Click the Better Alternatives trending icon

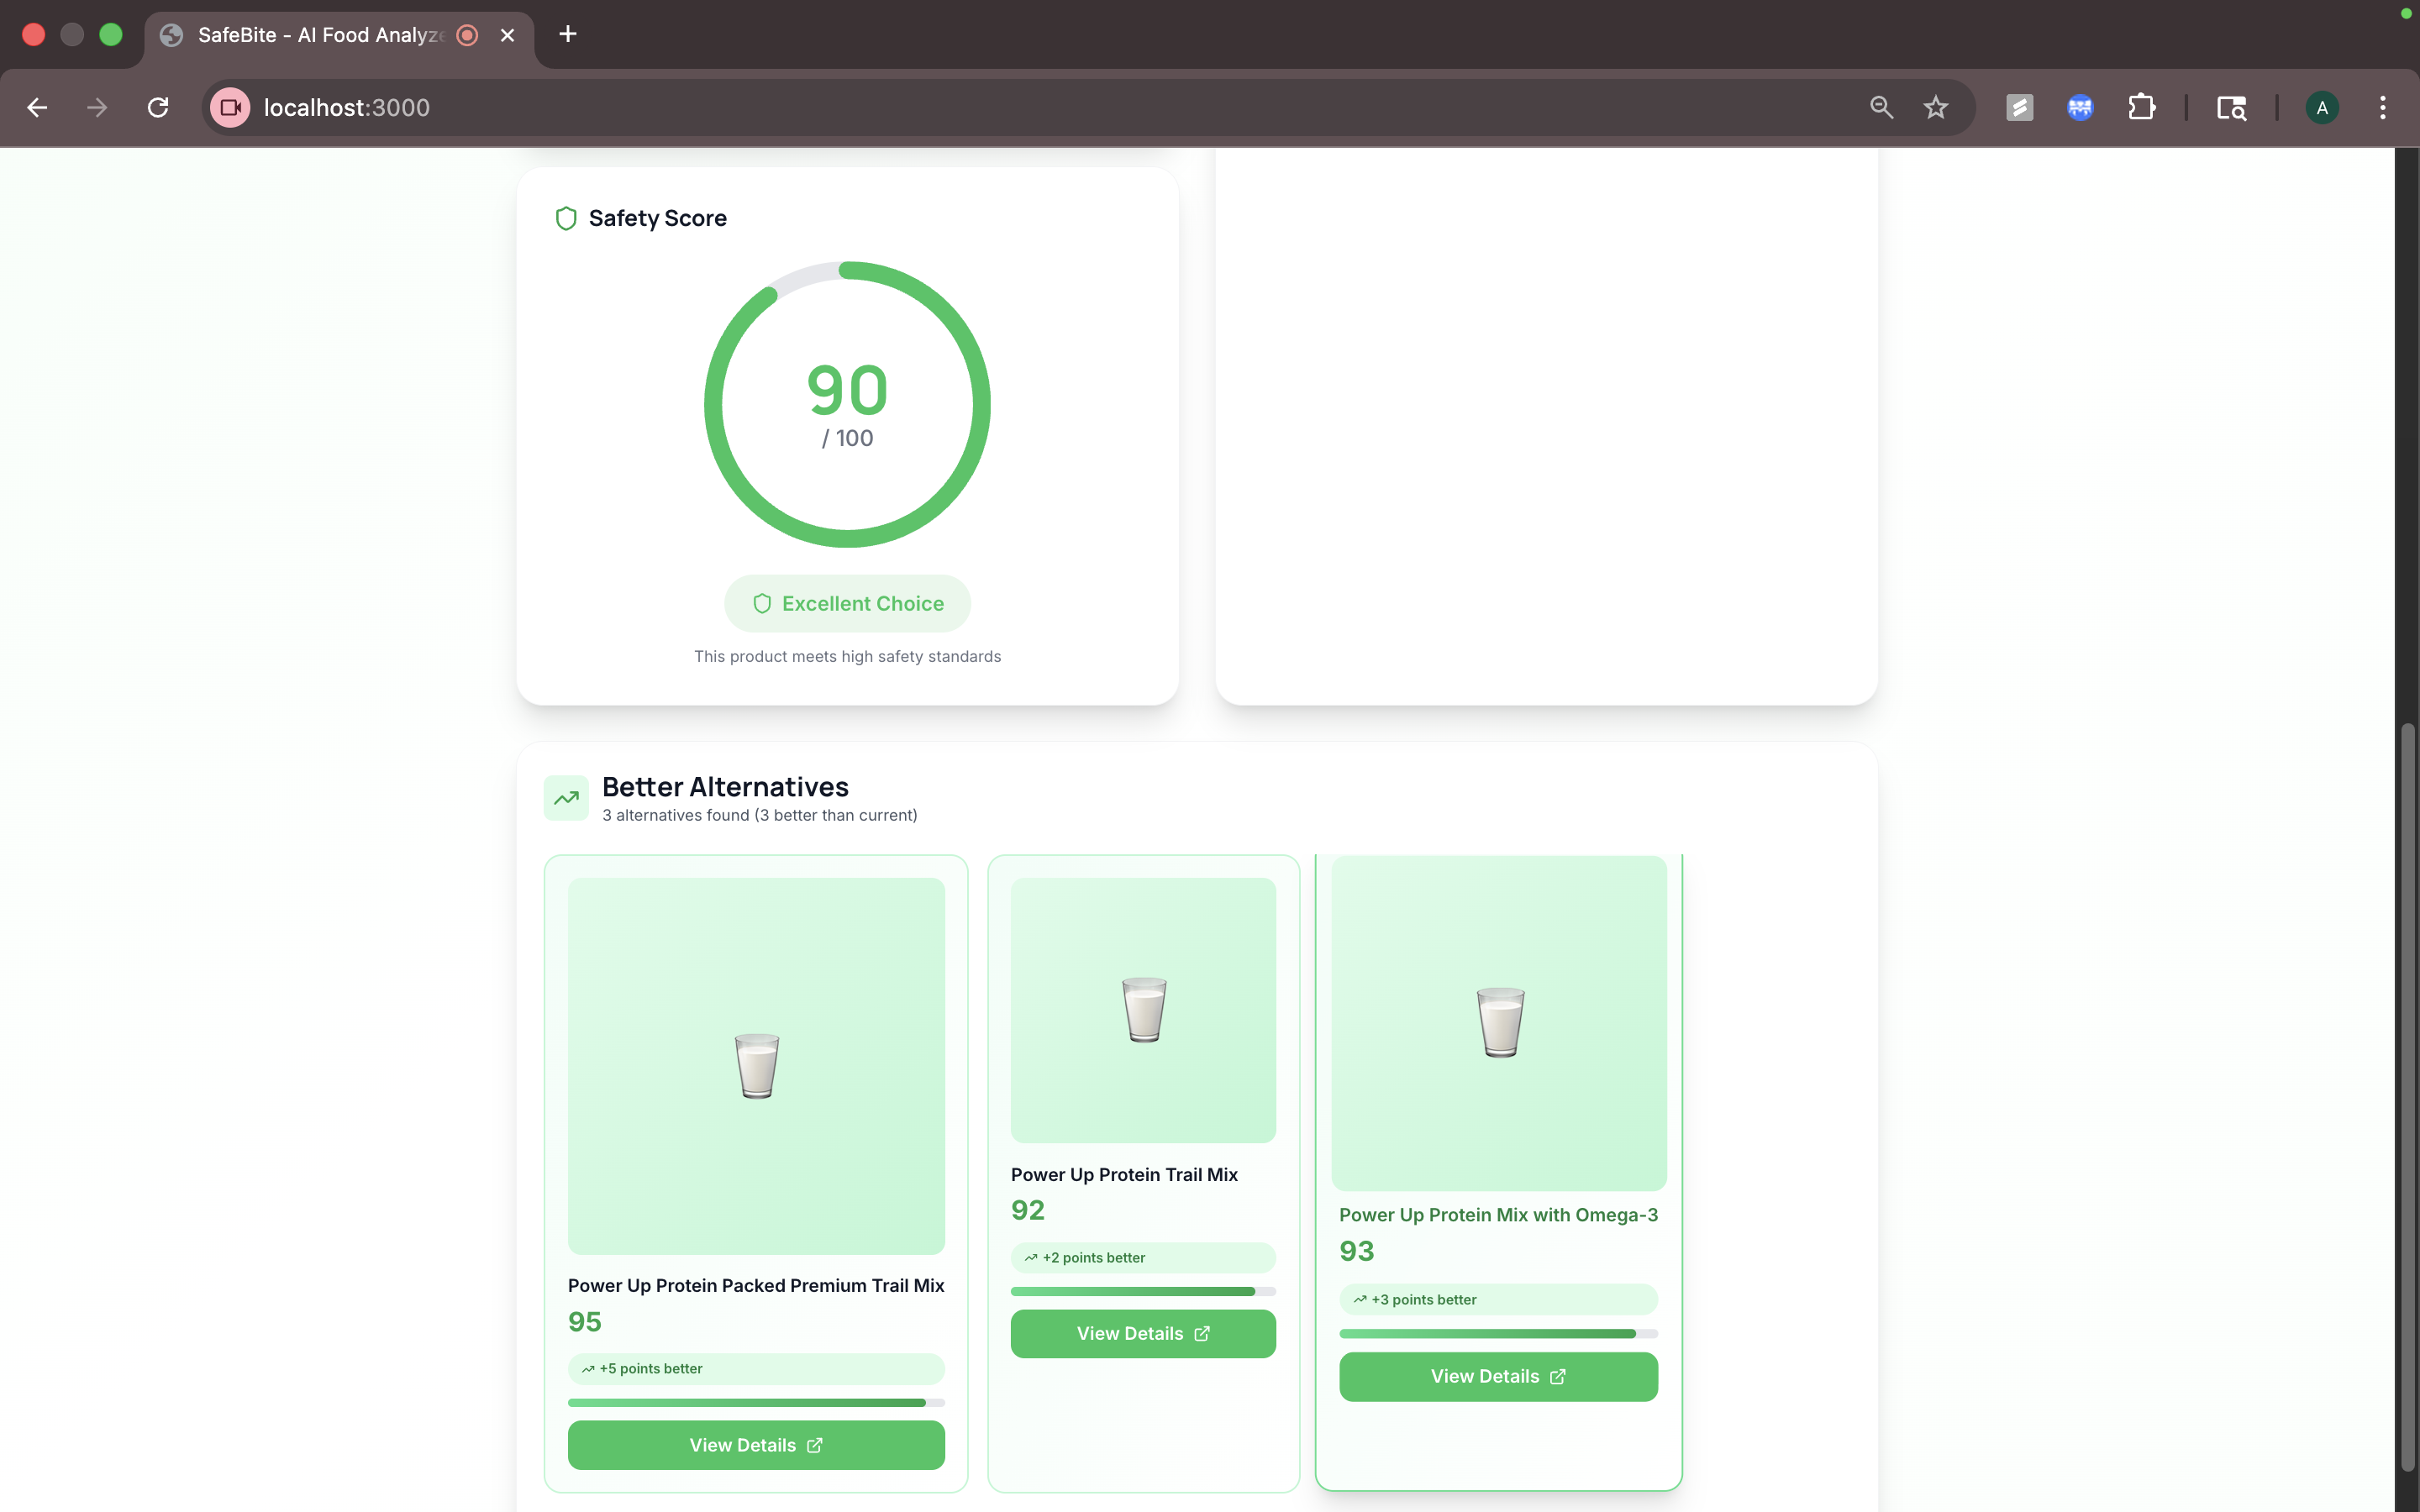point(566,798)
